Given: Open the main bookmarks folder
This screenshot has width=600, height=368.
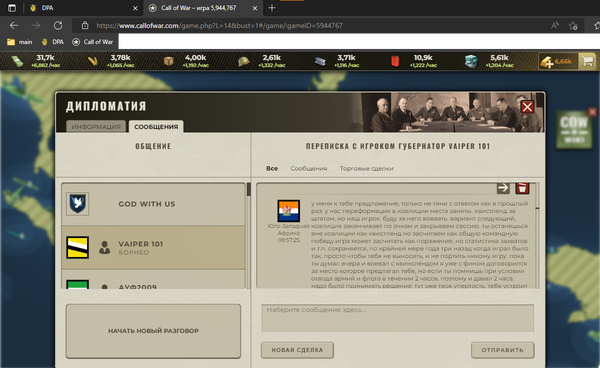Looking at the screenshot, I should pyautogui.click(x=20, y=42).
